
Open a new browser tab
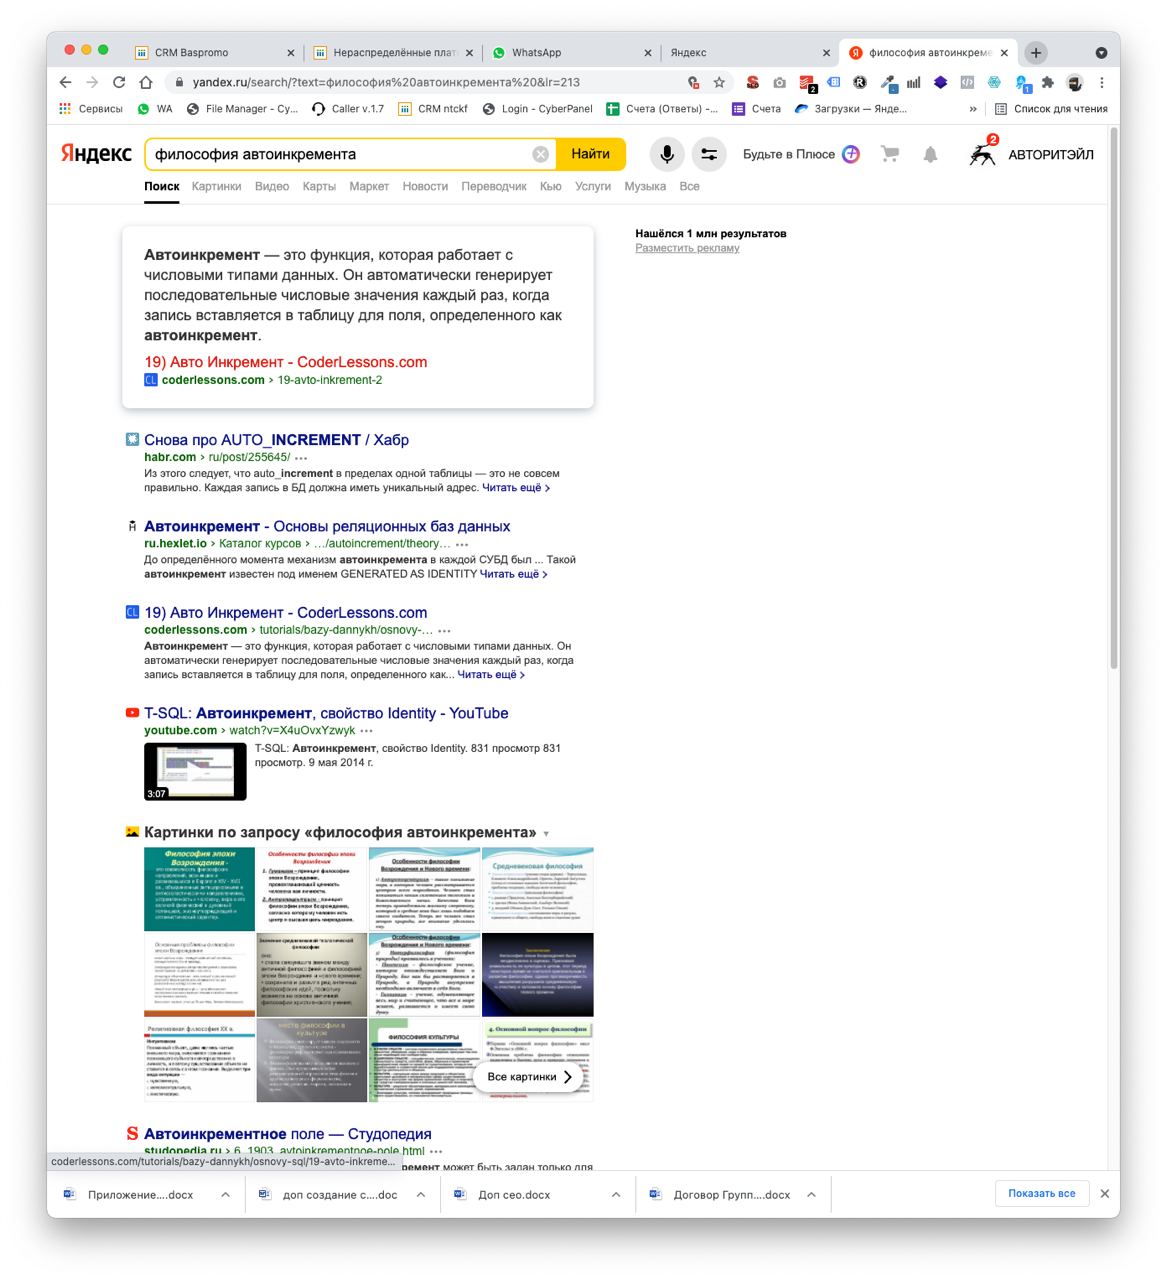[x=1036, y=53]
